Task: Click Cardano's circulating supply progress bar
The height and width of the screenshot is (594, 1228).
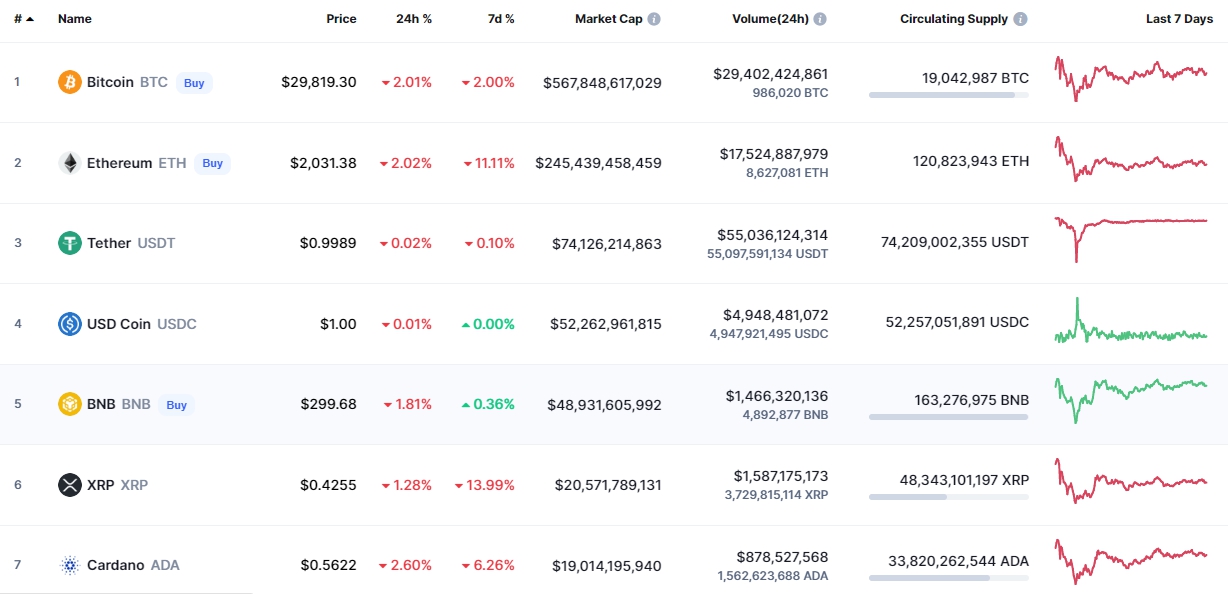Action: click(x=949, y=578)
